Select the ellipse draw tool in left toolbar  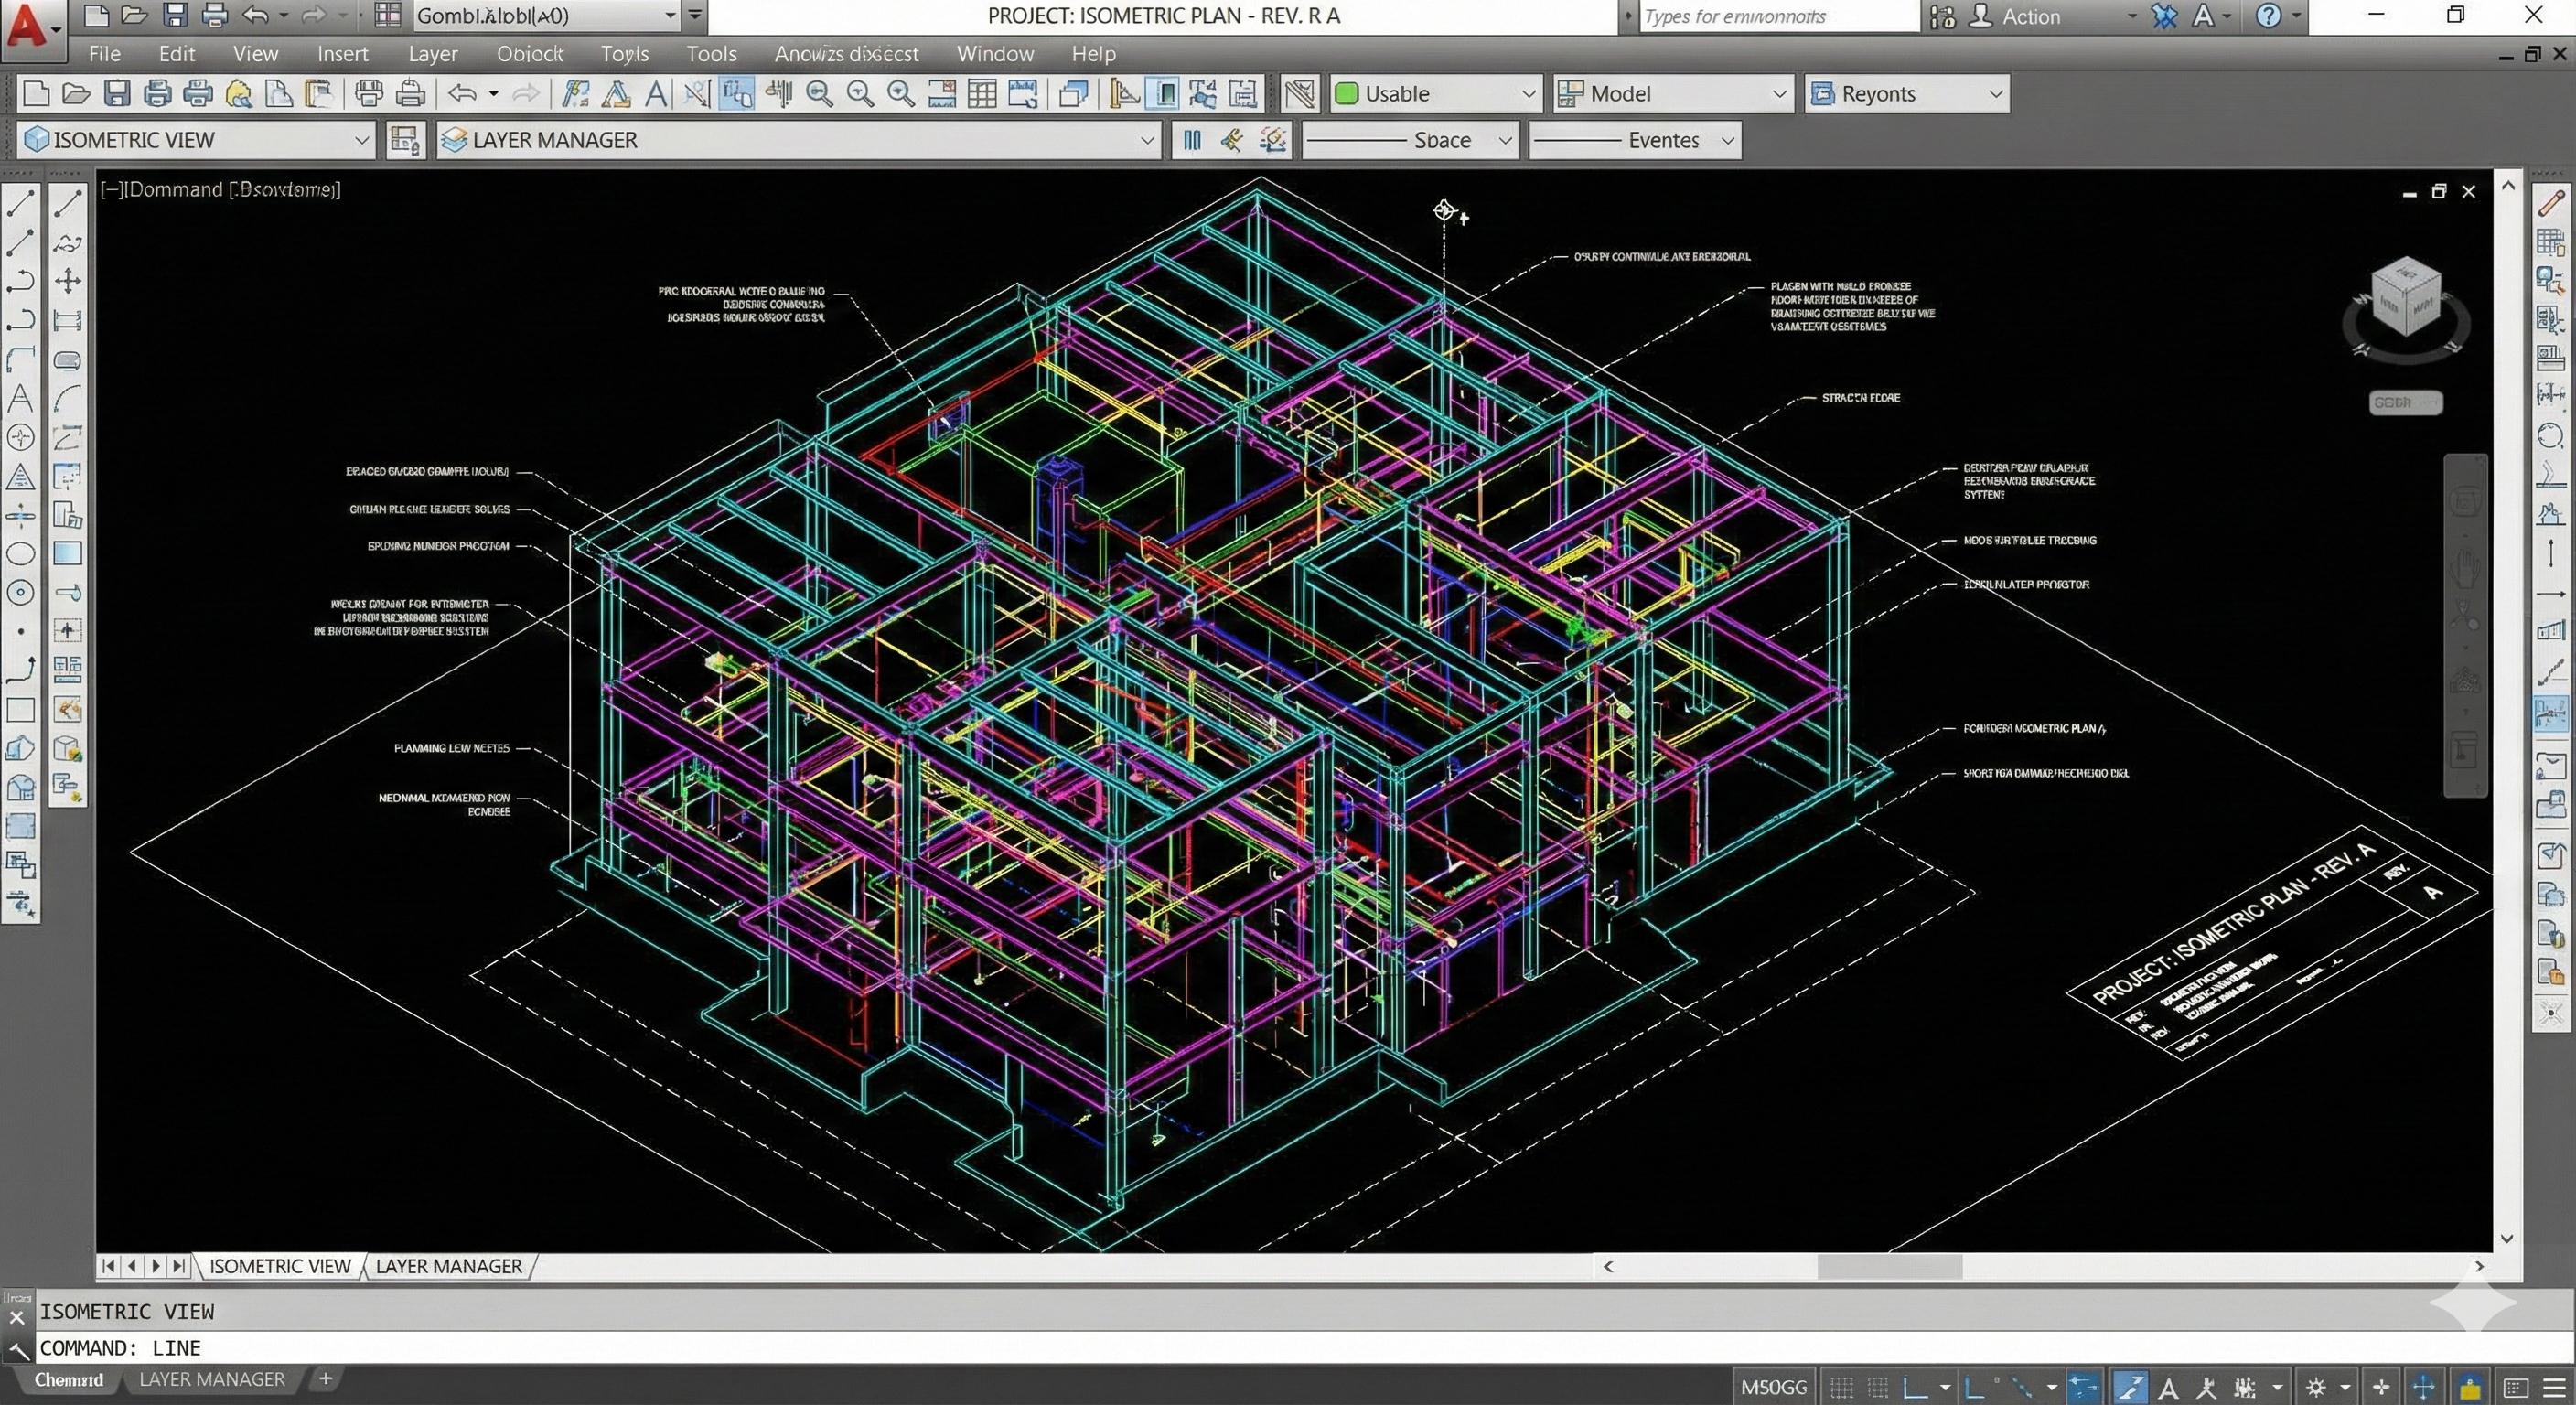pyautogui.click(x=20, y=554)
